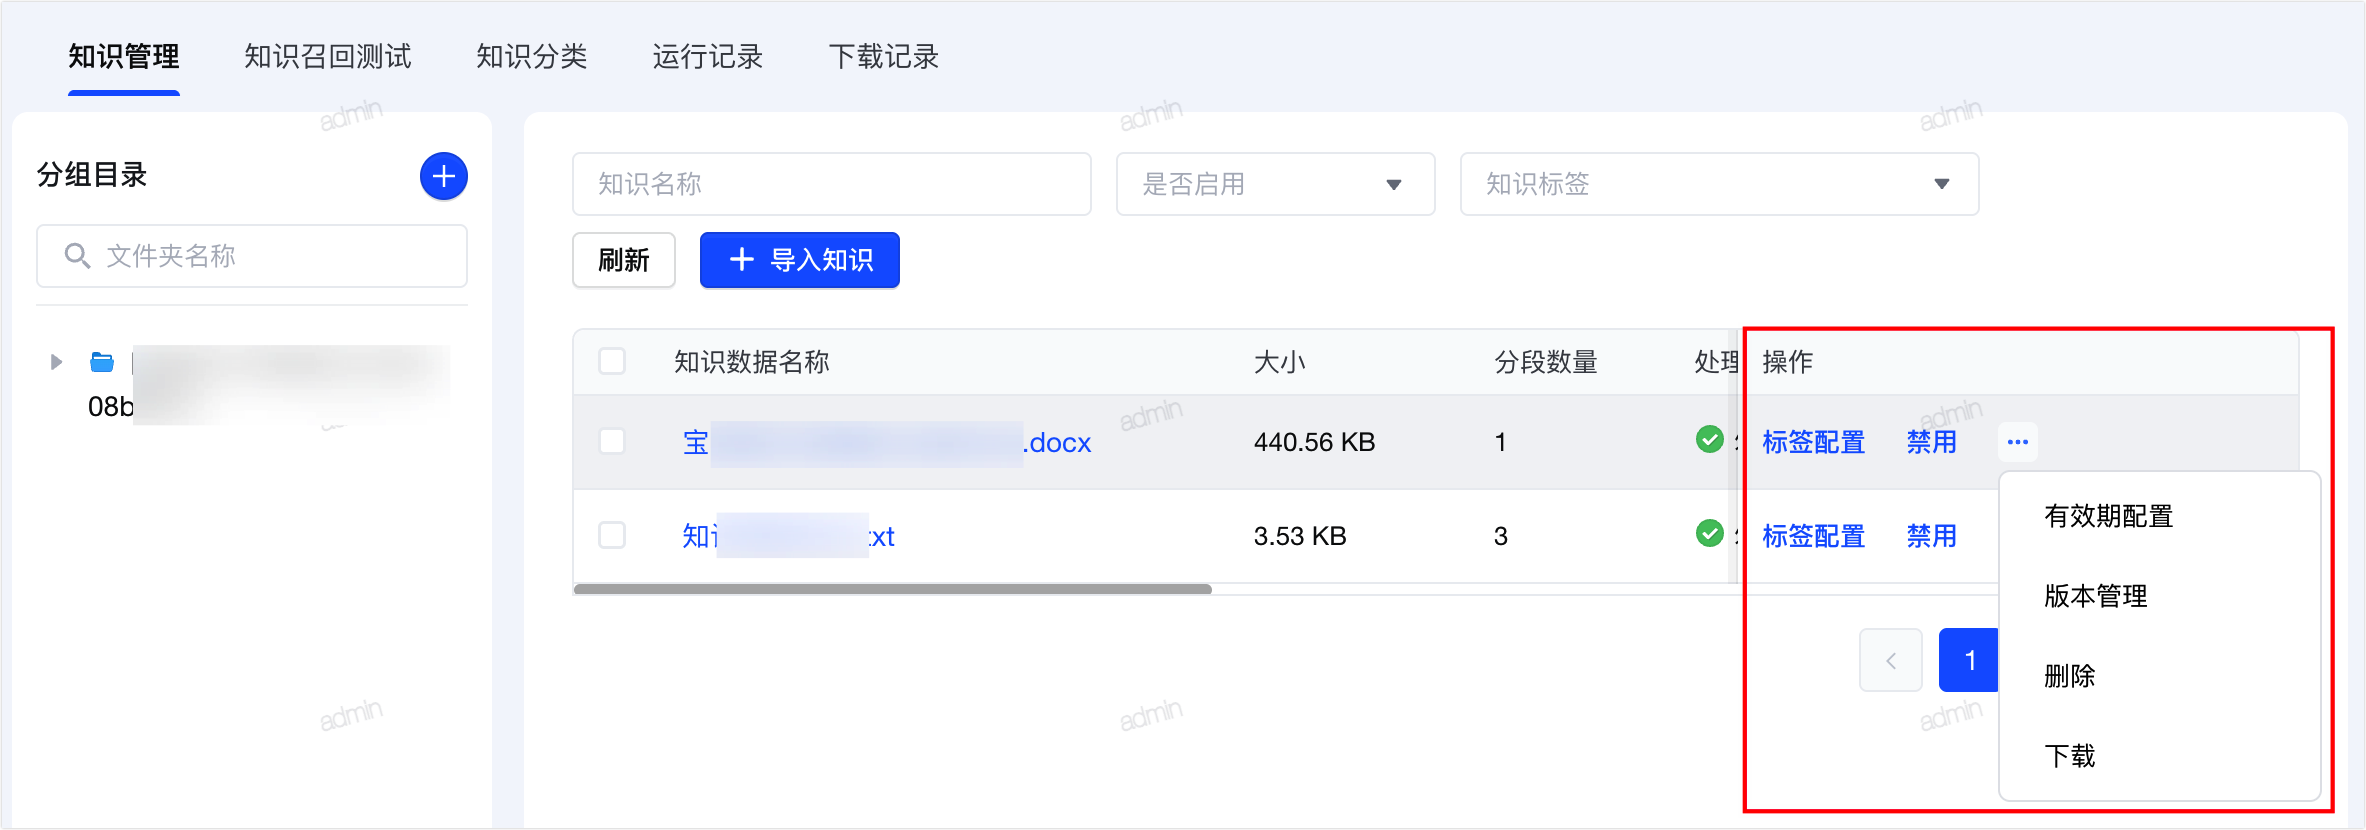2366x830 pixels.
Task: Focus the 文件夹名称 search field
Action: coord(252,256)
